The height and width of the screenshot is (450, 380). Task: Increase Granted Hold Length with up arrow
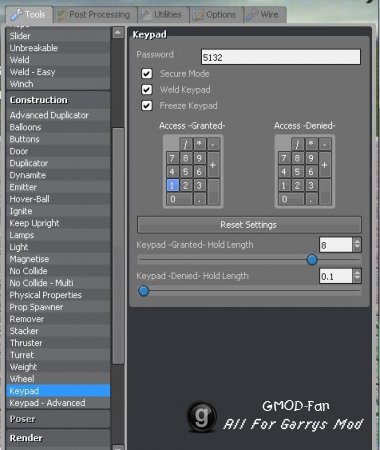point(357,241)
